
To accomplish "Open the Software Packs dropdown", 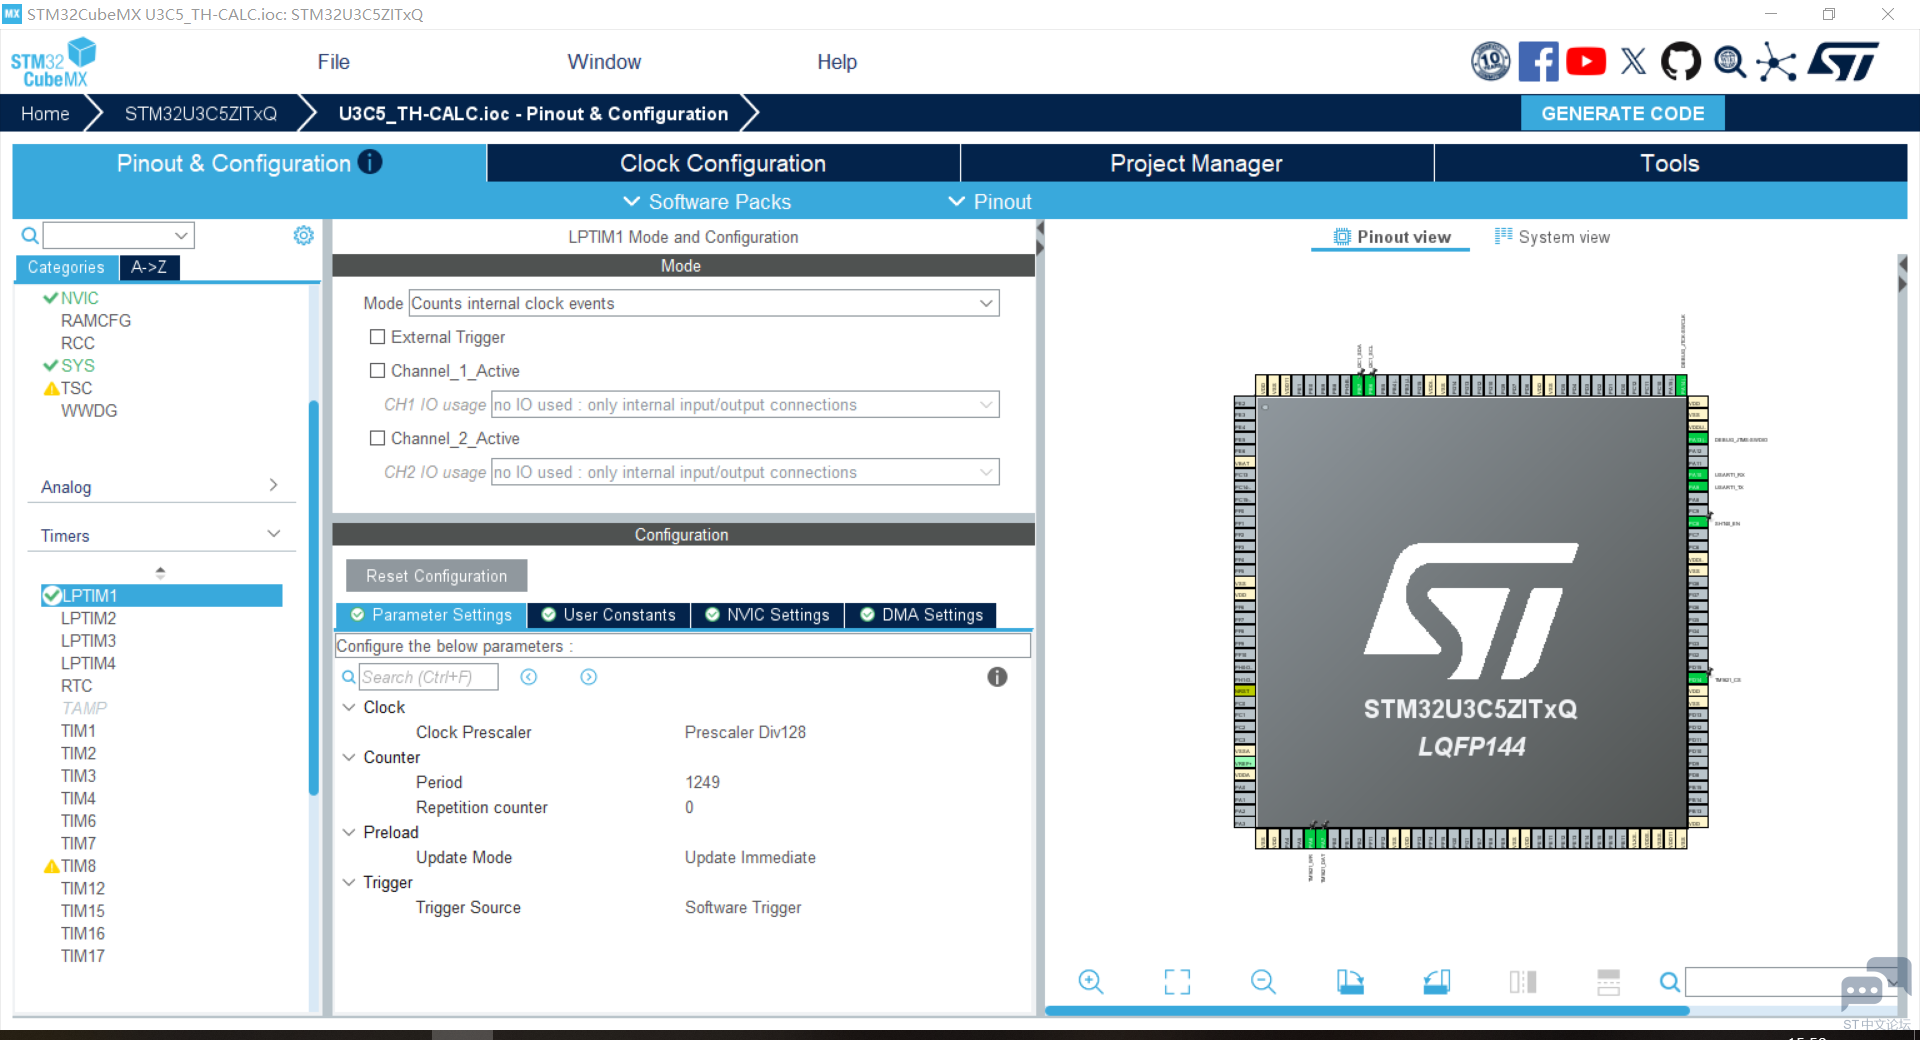I will 707,201.
